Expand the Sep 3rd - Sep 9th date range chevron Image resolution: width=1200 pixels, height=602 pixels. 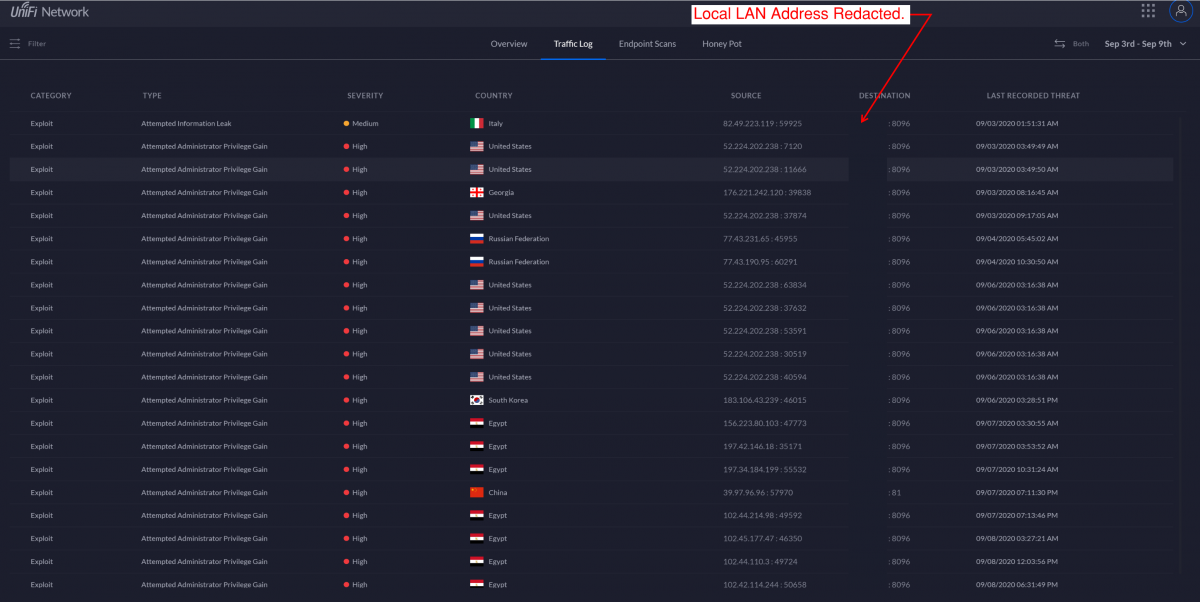click(x=1183, y=44)
